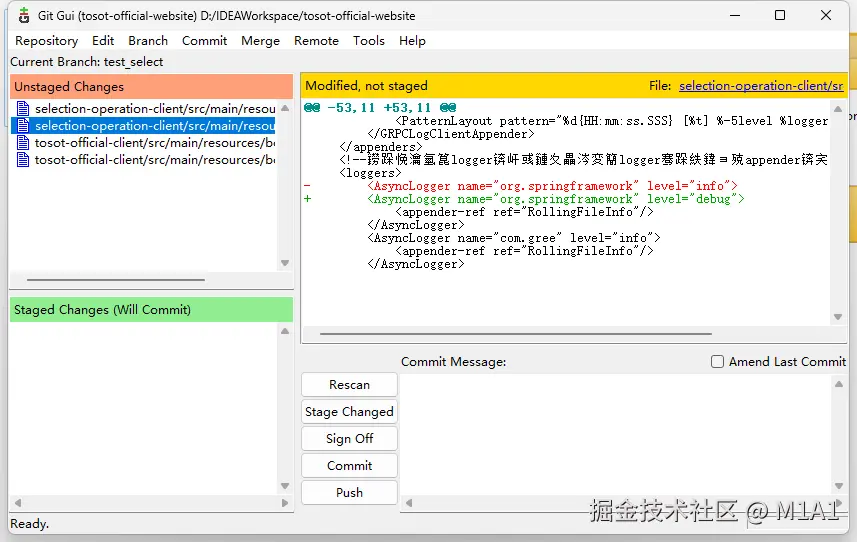Open the Help menu
This screenshot has height=542, width=857.
click(412, 41)
